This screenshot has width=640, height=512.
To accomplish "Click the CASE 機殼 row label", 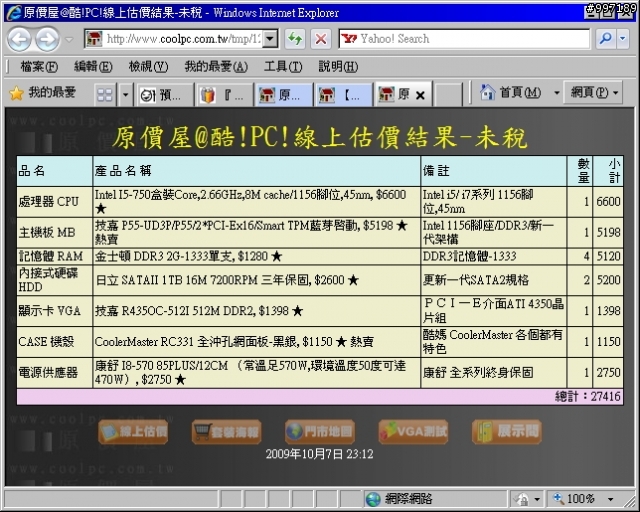I will [x=54, y=342].
